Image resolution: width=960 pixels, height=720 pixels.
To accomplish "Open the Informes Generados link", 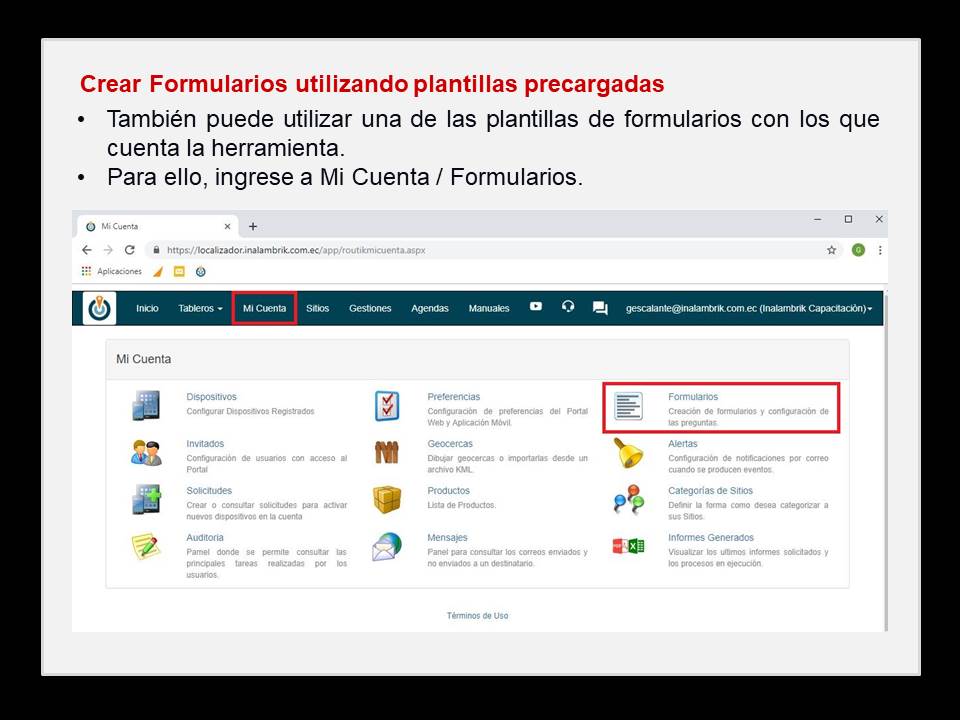I will (711, 538).
